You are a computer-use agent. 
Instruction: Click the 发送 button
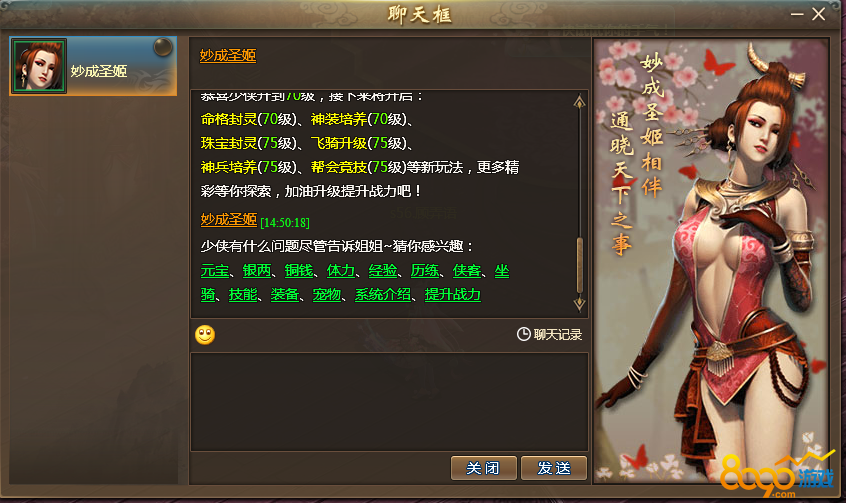[554, 468]
